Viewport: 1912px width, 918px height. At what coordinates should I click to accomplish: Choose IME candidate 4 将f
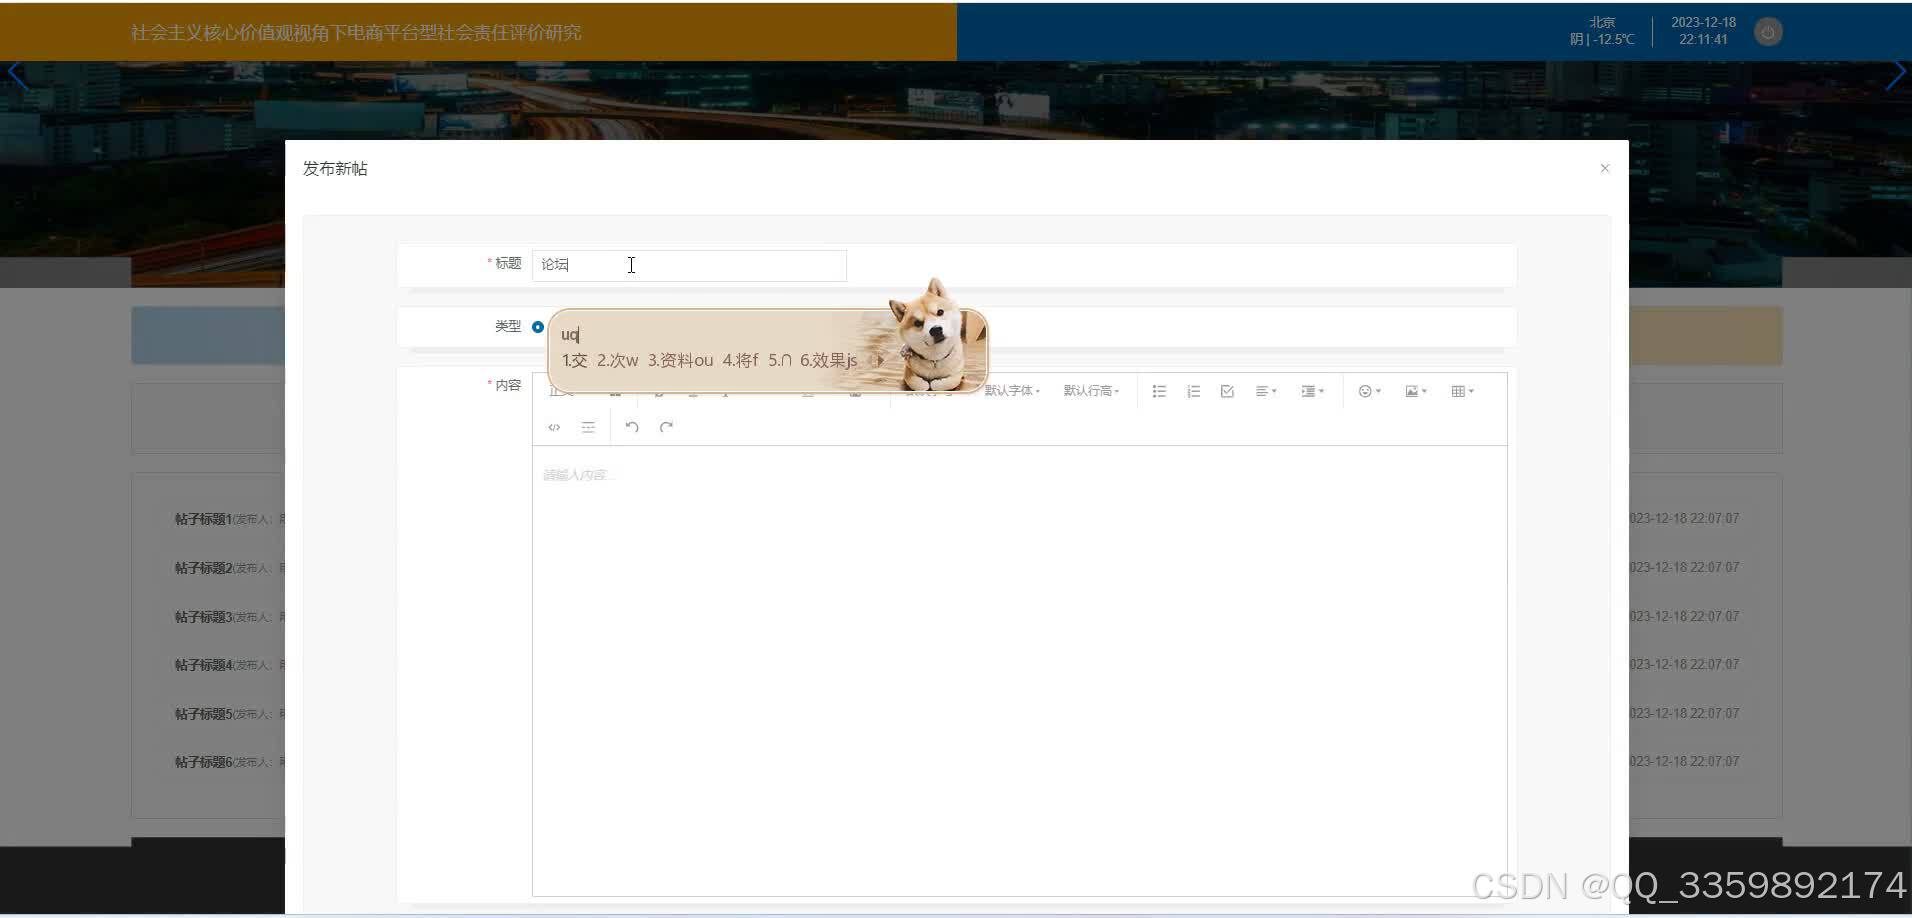tap(740, 360)
